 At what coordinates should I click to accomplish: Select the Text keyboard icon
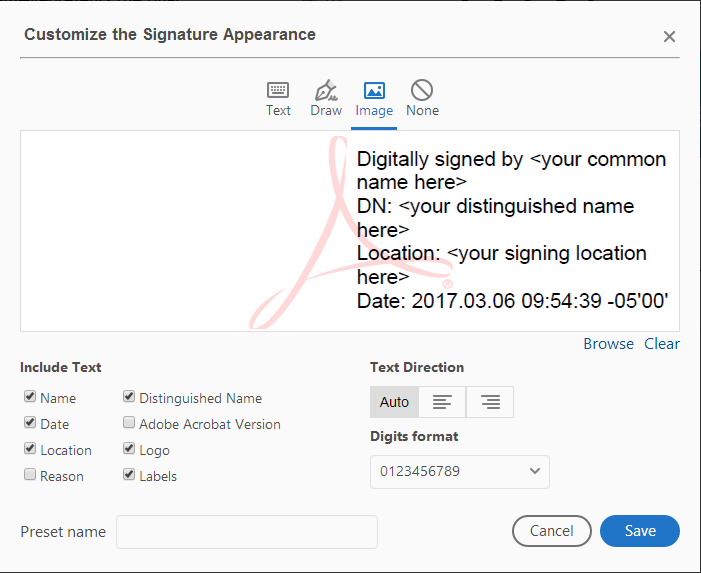tap(278, 90)
